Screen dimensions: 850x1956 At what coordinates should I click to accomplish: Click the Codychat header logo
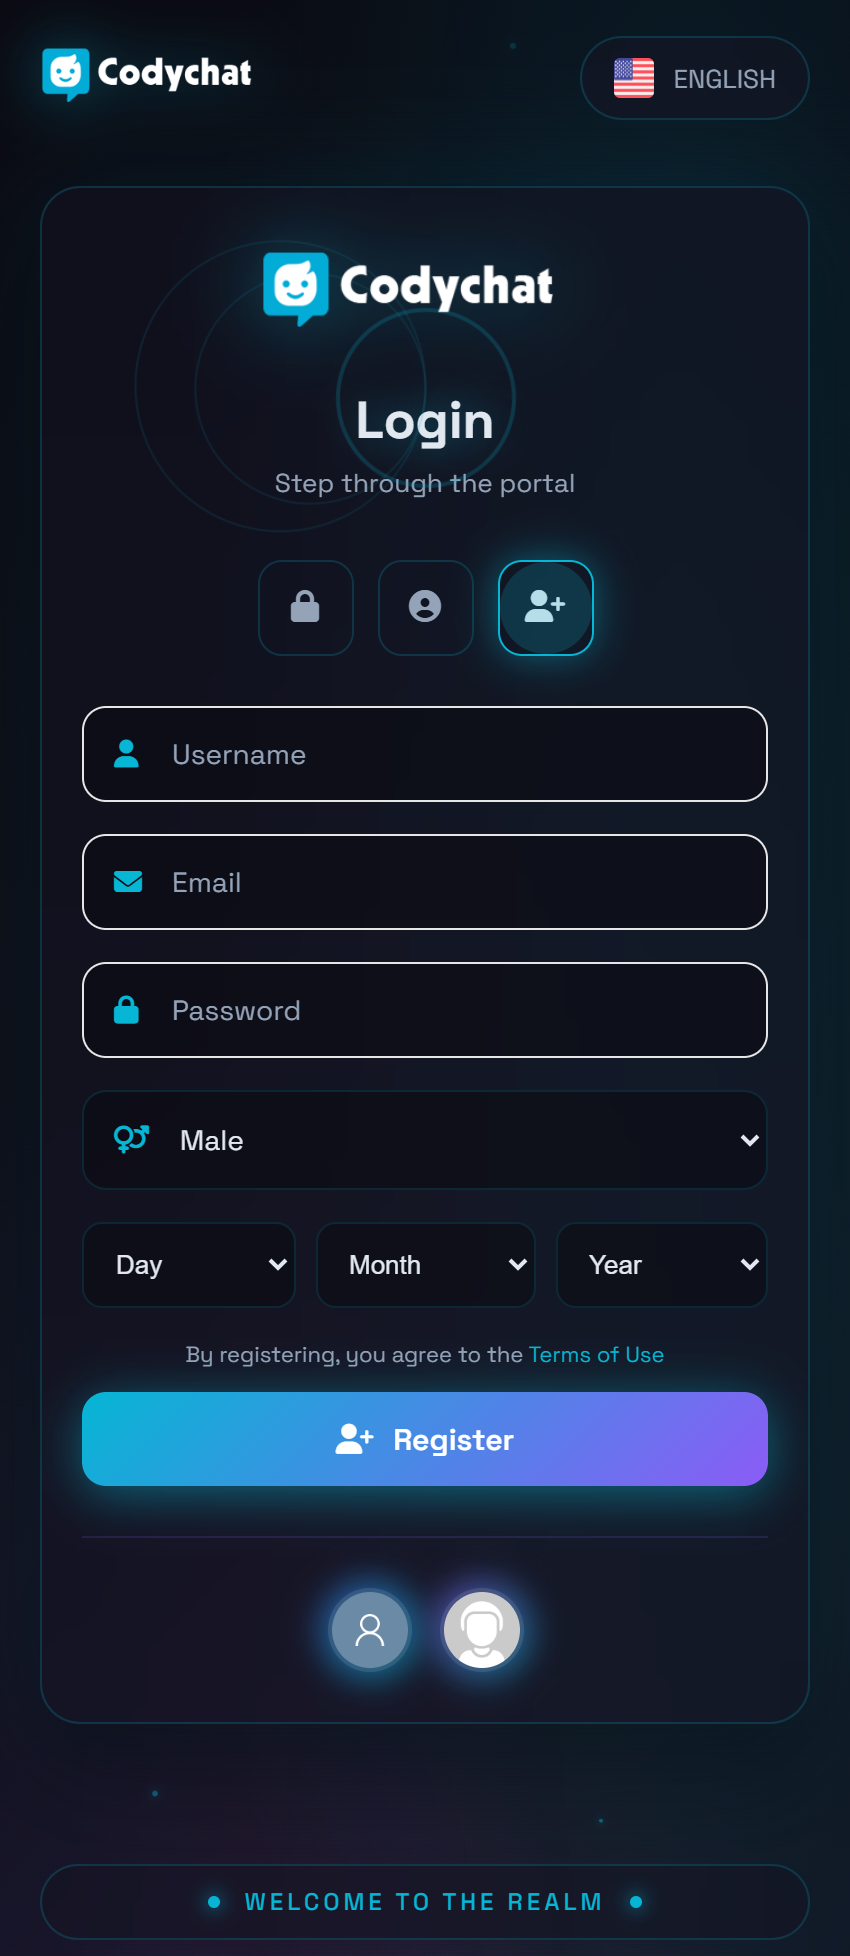(x=147, y=73)
